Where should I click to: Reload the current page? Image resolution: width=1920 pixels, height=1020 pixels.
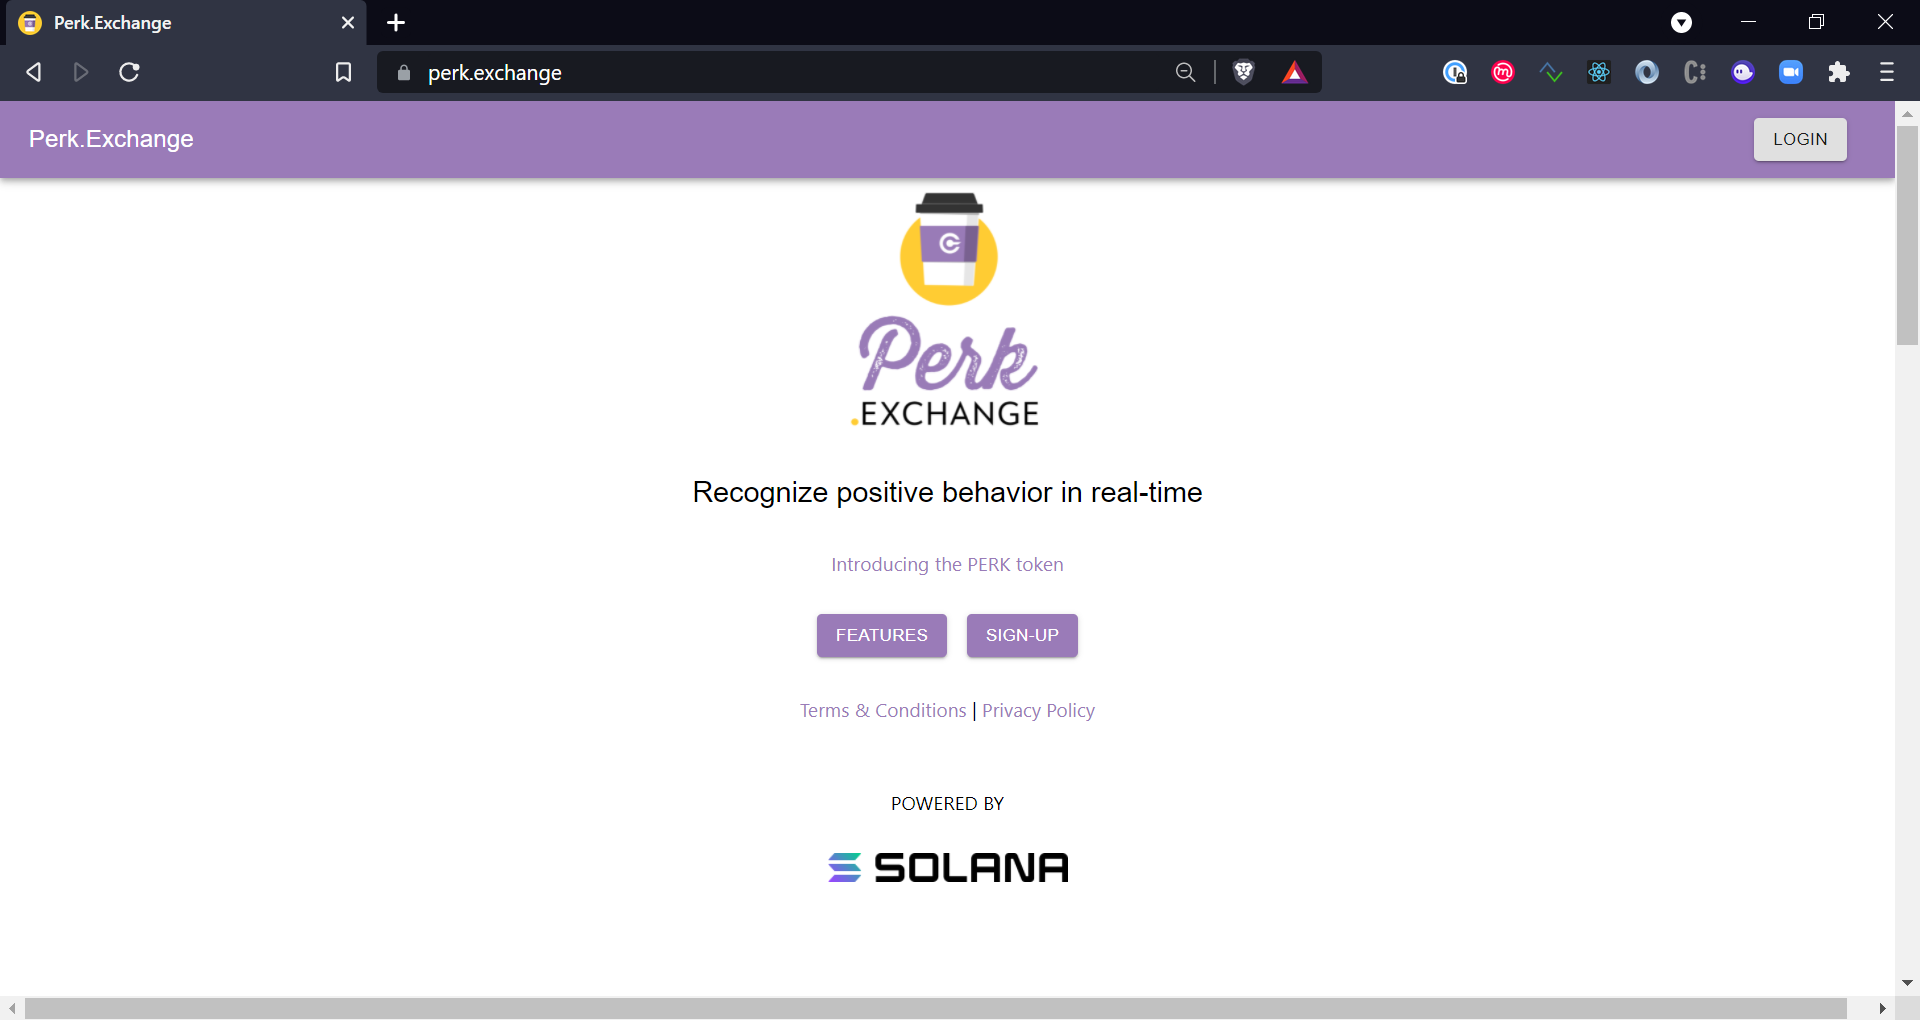coord(129,72)
